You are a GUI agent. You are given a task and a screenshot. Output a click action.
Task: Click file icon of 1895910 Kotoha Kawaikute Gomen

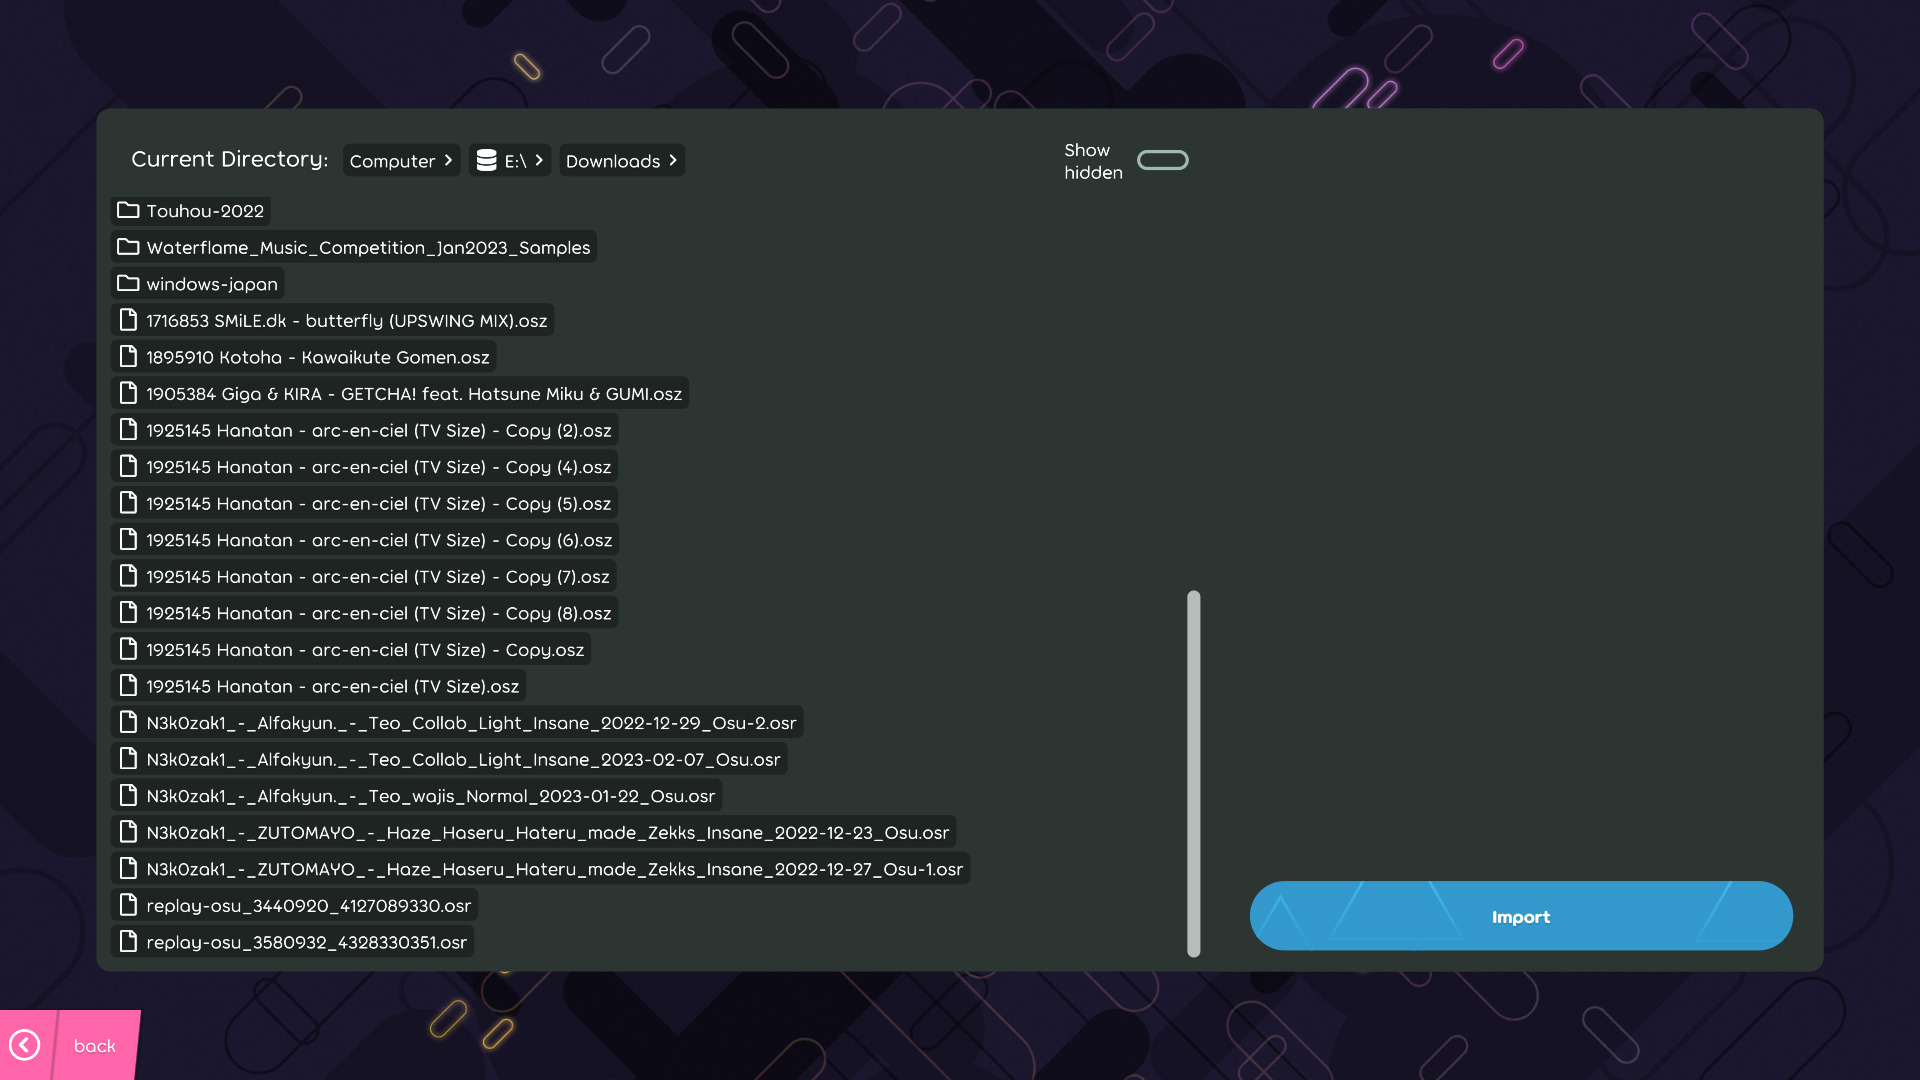128,357
